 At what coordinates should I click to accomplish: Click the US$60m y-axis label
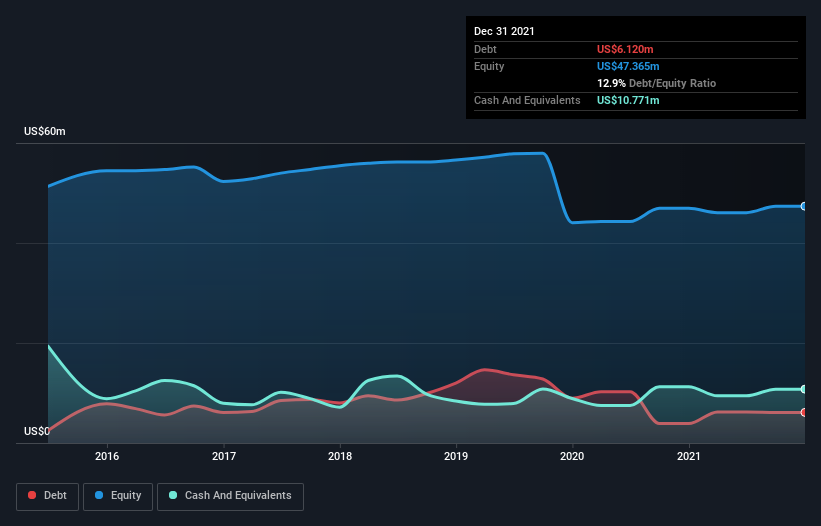pyautogui.click(x=45, y=131)
